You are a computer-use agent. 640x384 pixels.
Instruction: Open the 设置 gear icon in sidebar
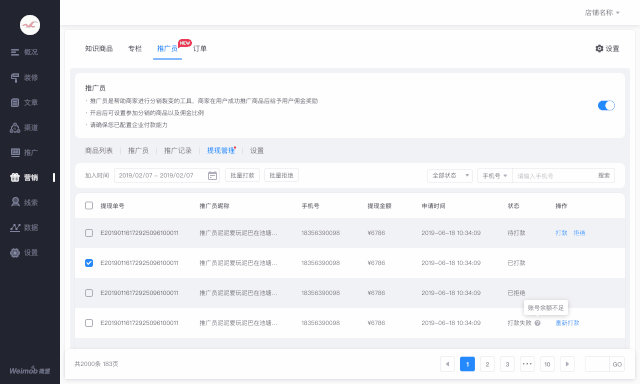coord(15,253)
